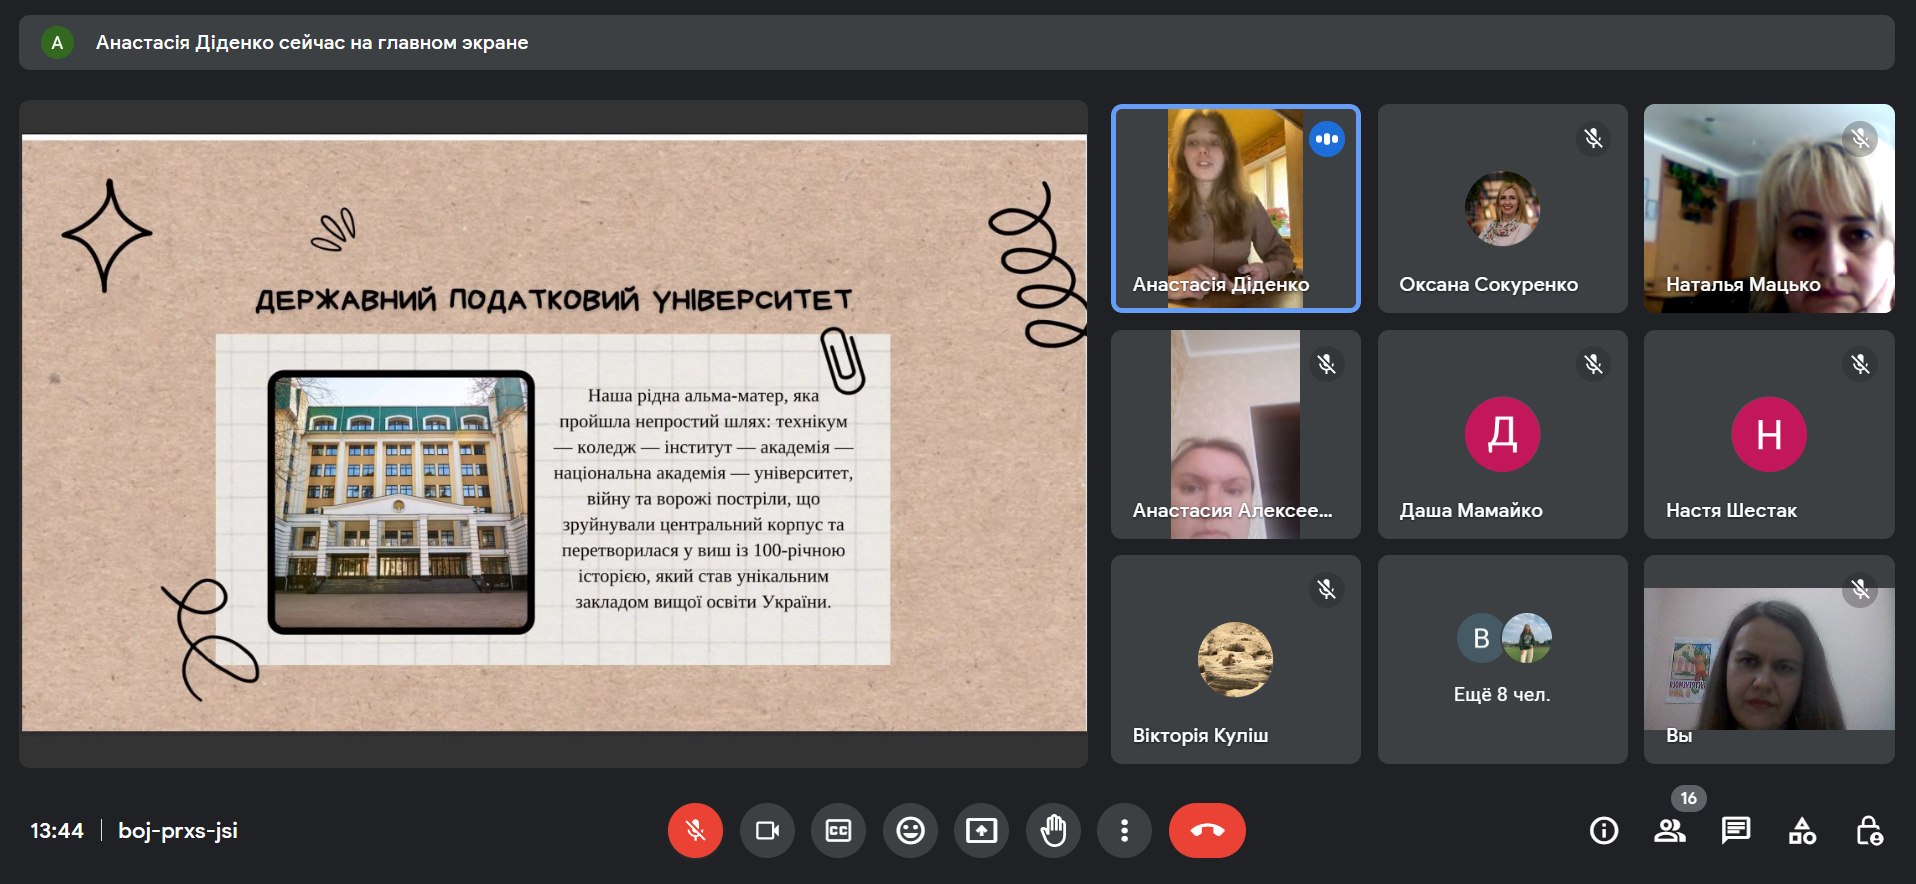
Task: Select Настя Шестак participant tile
Action: [x=1769, y=434]
